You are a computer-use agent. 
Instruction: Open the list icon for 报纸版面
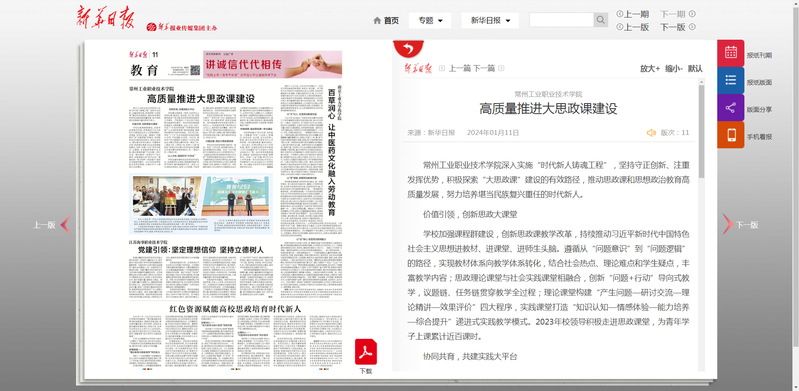point(730,81)
